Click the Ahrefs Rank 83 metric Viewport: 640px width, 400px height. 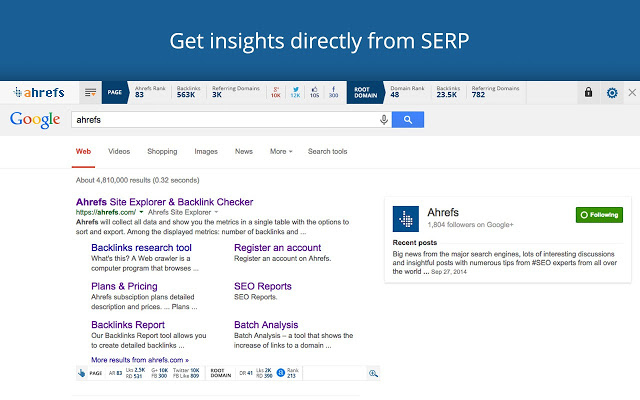click(x=150, y=92)
